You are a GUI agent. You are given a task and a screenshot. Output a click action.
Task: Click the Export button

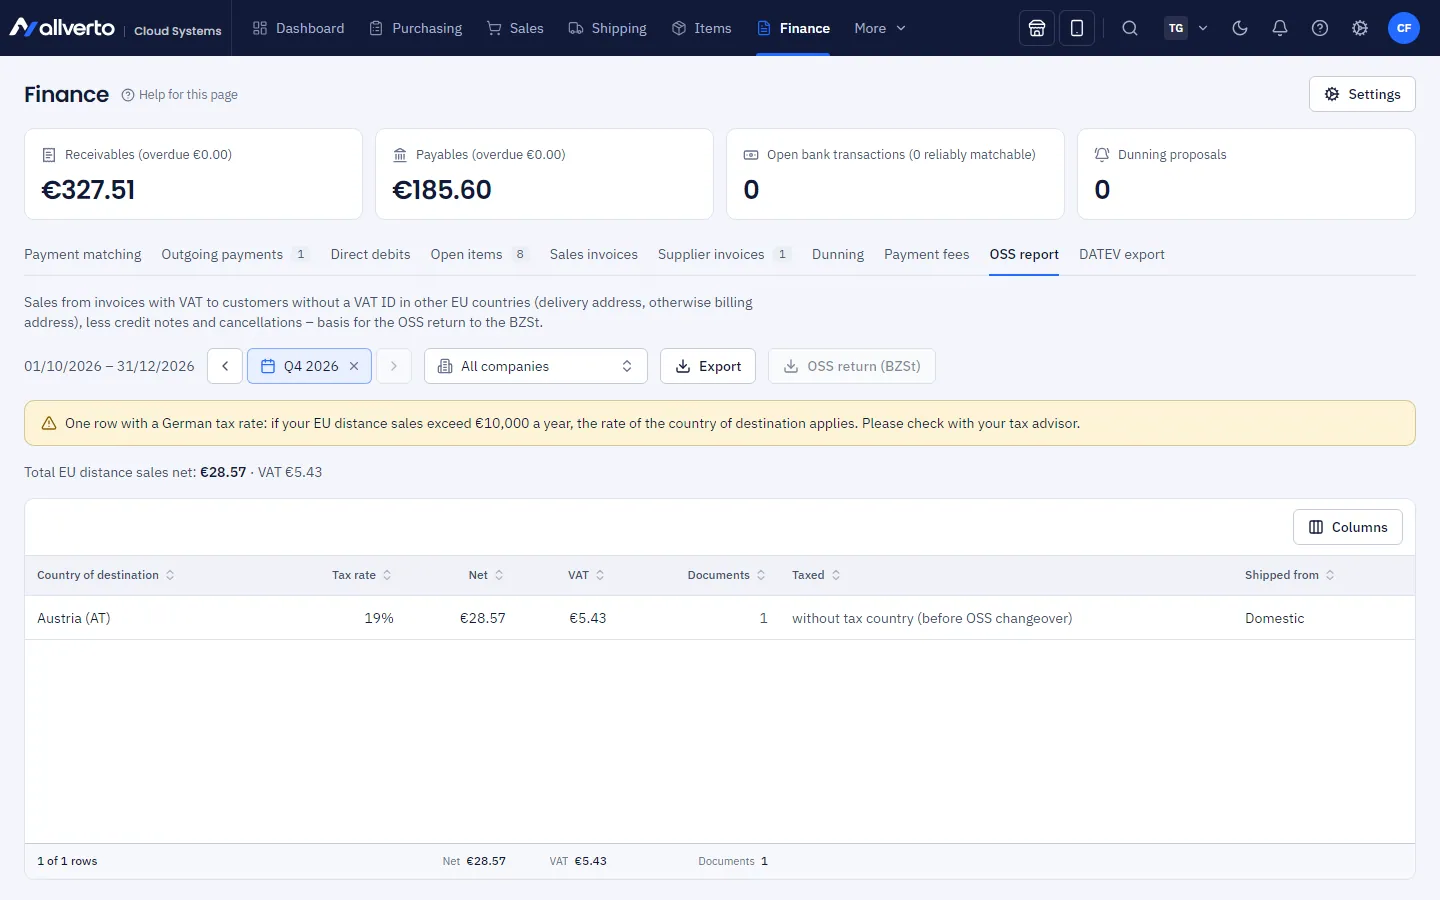708,366
